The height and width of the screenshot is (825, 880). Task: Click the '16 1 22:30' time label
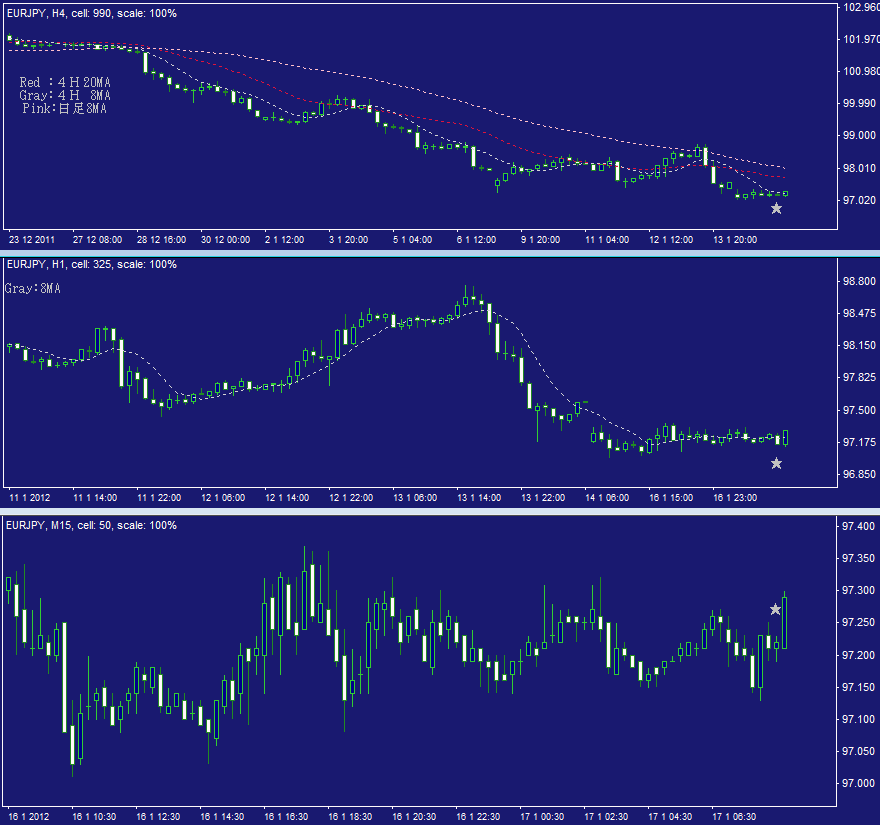[x=478, y=817]
